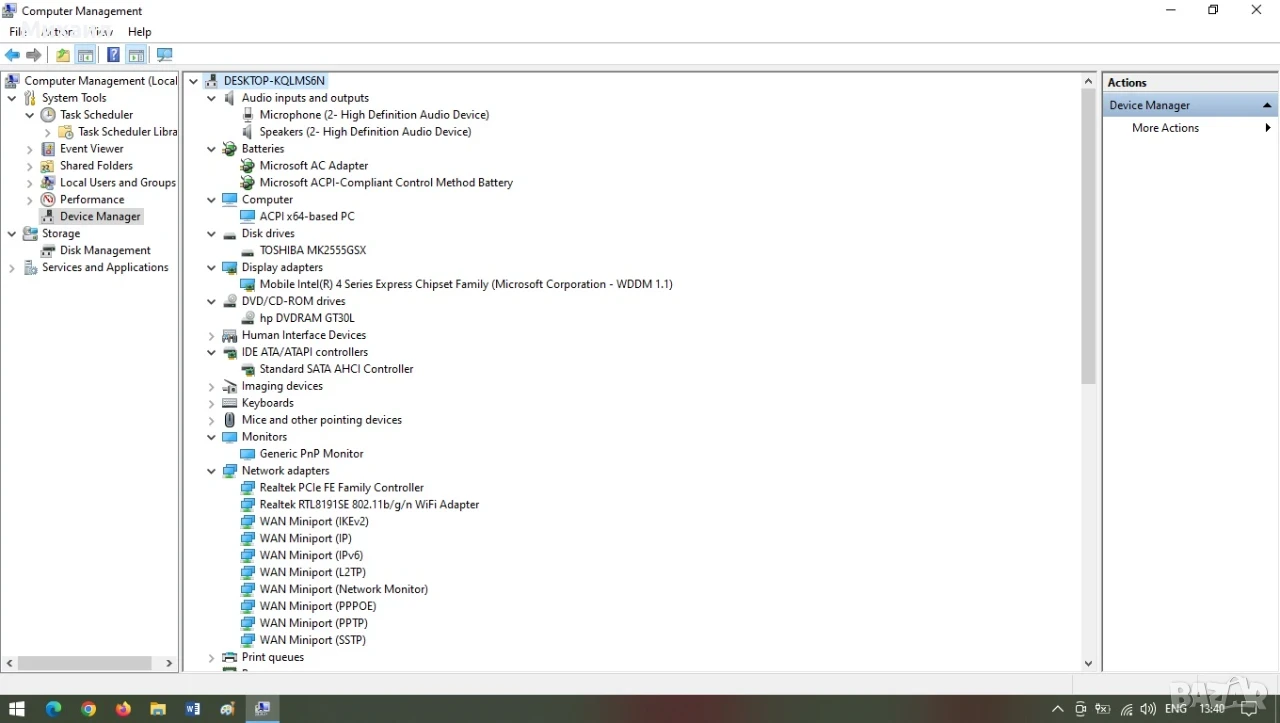The image size is (1280, 723).
Task: Select the DESKTOP-KQLMS6N root node
Action: (x=274, y=81)
